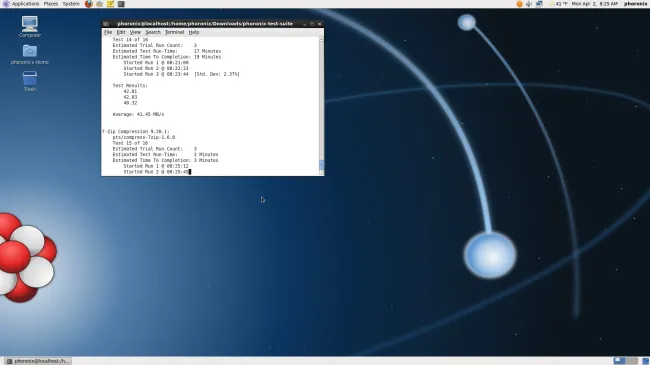
Task: Click the date and time clock
Action: point(594,4)
